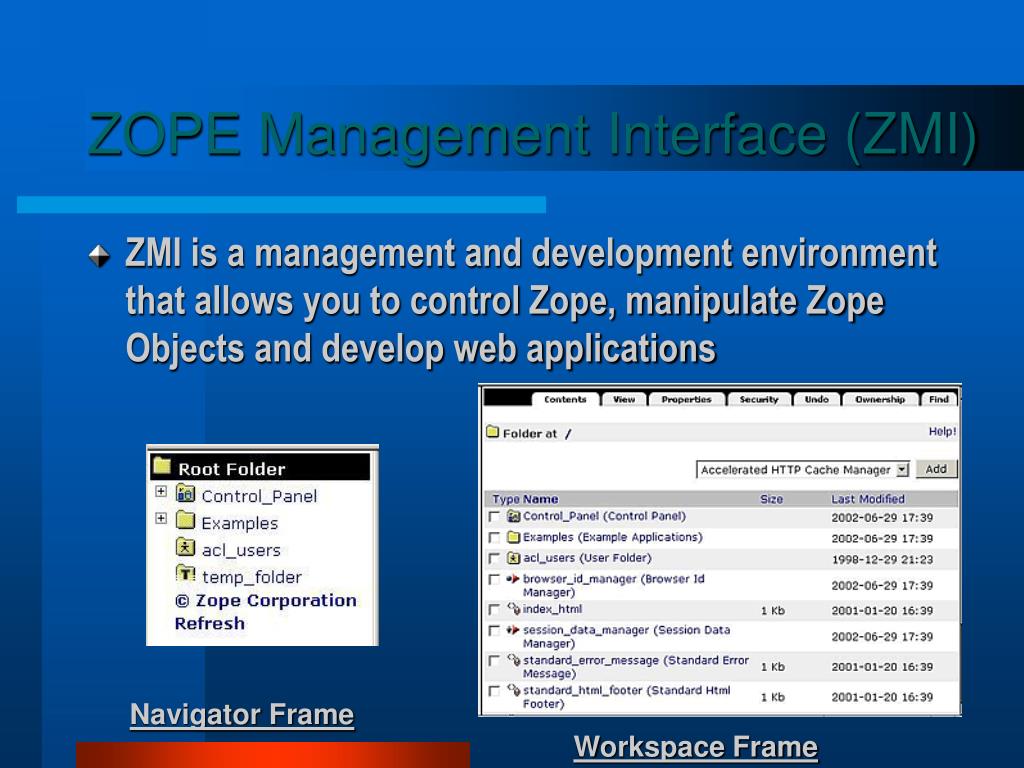Open the Find tab
Image resolution: width=1024 pixels, height=768 pixels.
click(x=938, y=399)
